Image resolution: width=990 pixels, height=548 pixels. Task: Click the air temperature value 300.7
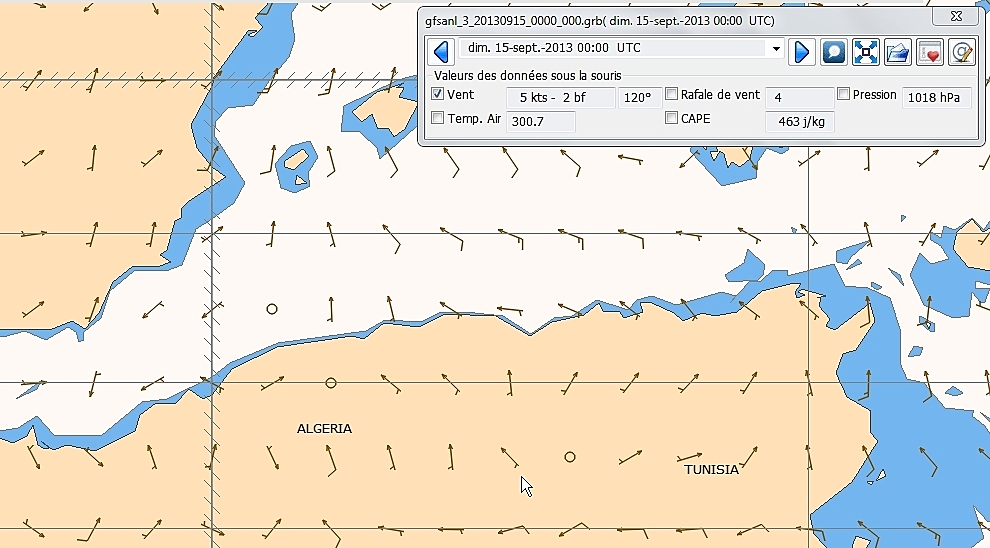[x=540, y=121]
